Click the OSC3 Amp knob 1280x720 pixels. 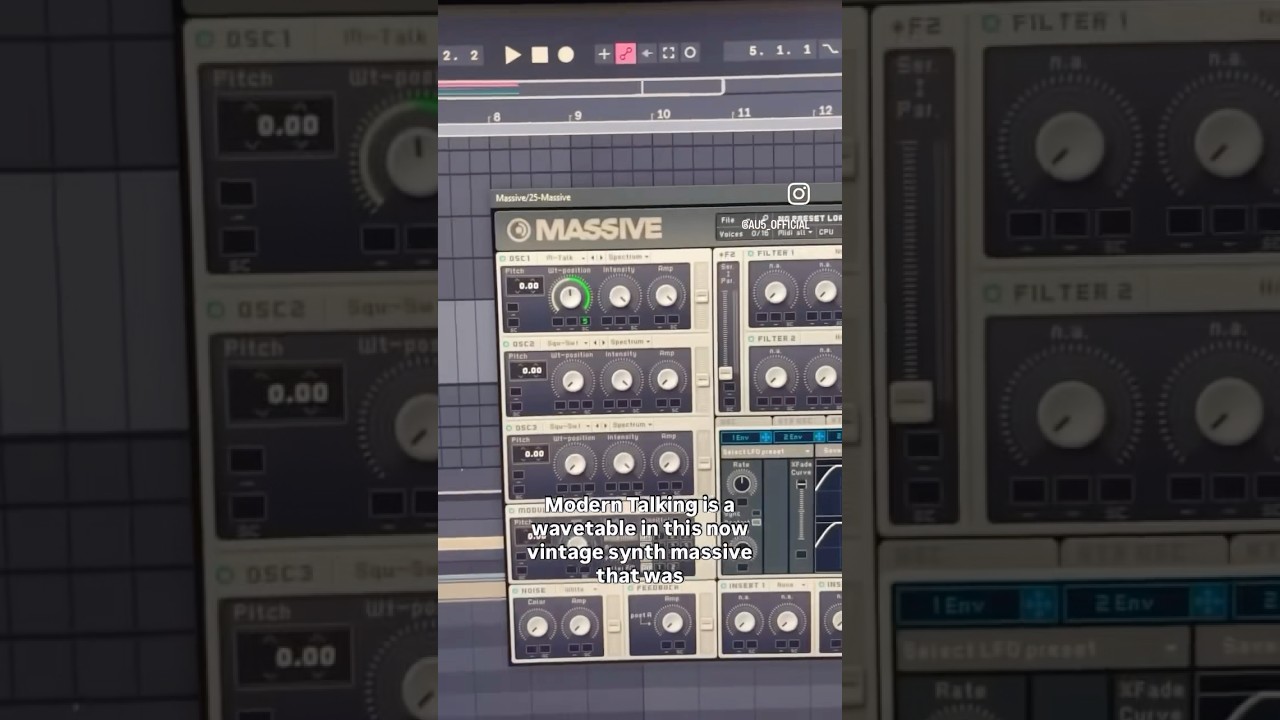coord(668,461)
